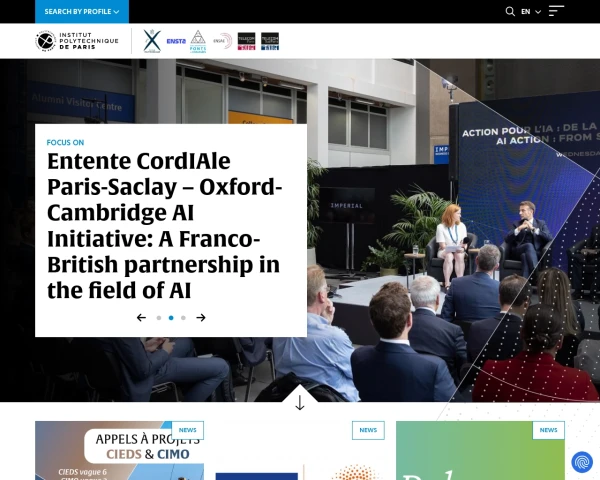Open the Appels à Projets CIEDS & CIMO card
Screen dimensions: 600x480
(119, 451)
